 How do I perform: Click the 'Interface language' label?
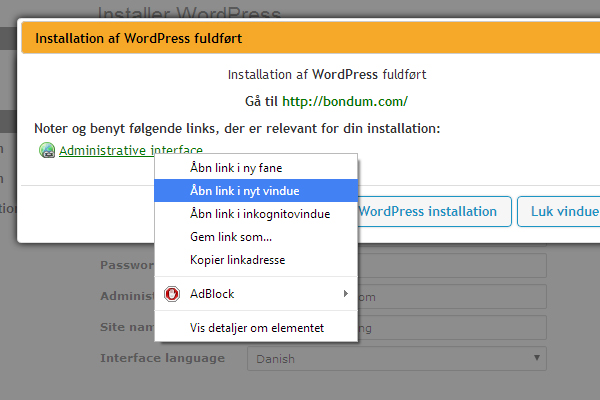click(163, 358)
